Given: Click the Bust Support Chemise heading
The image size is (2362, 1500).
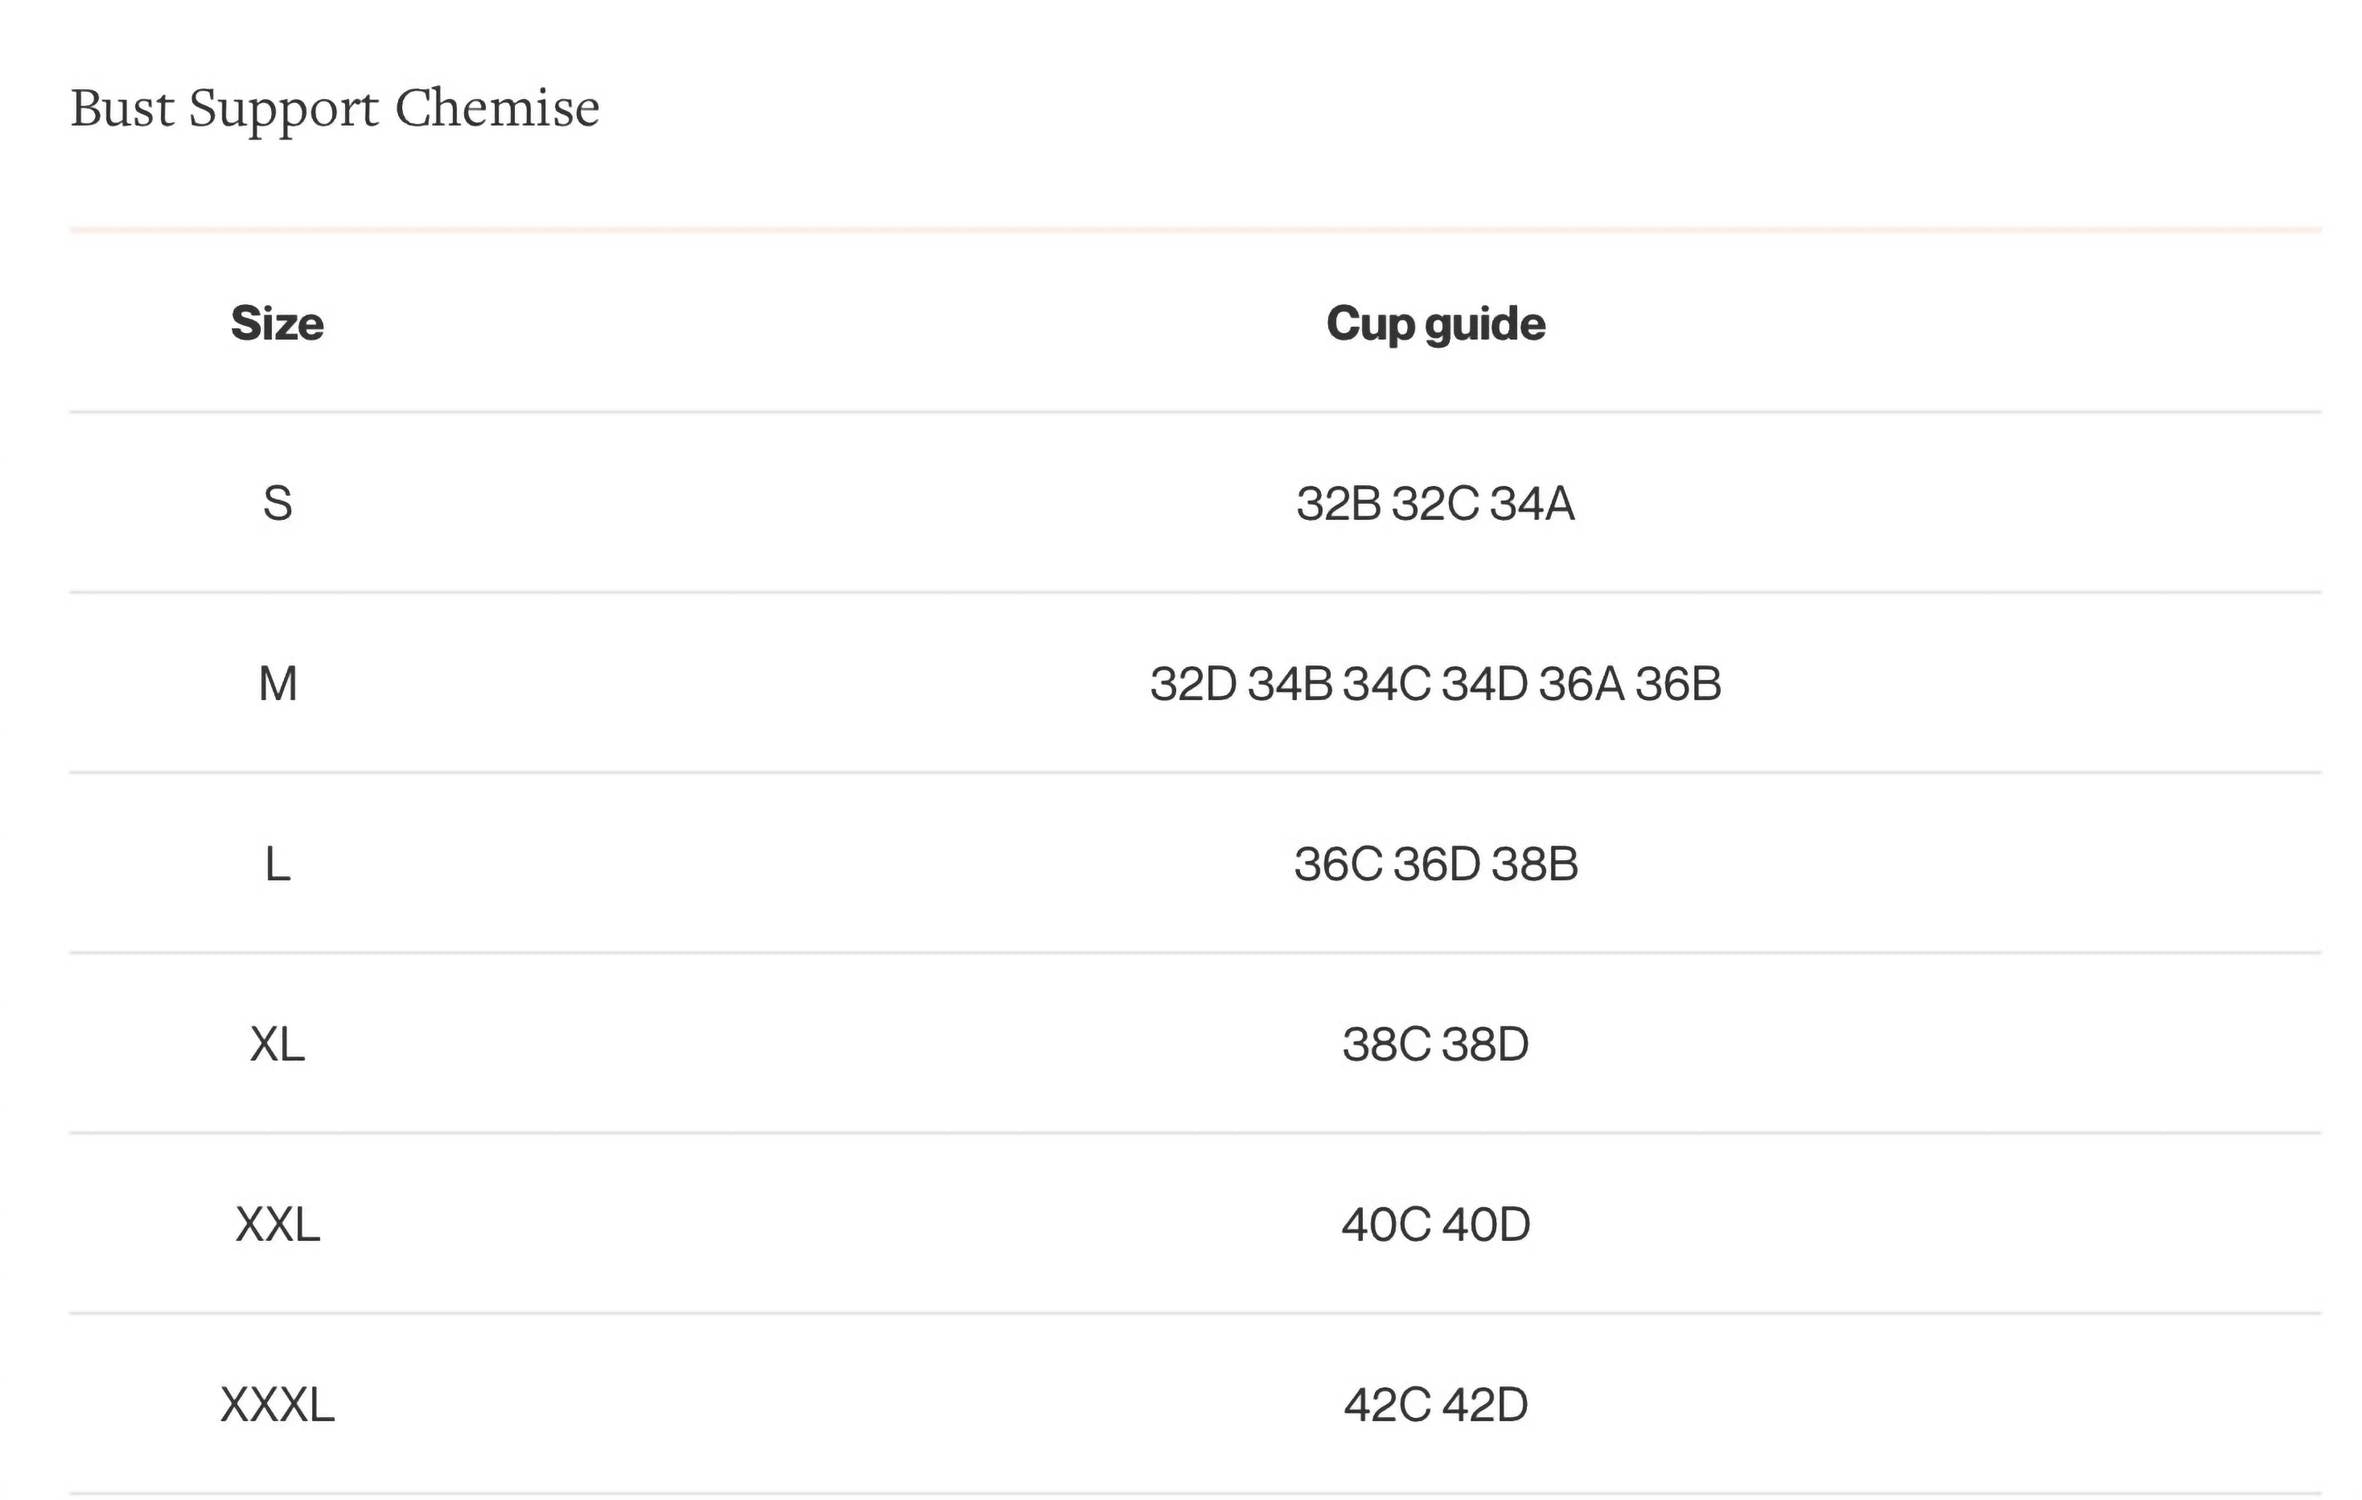Looking at the screenshot, I should [335, 109].
